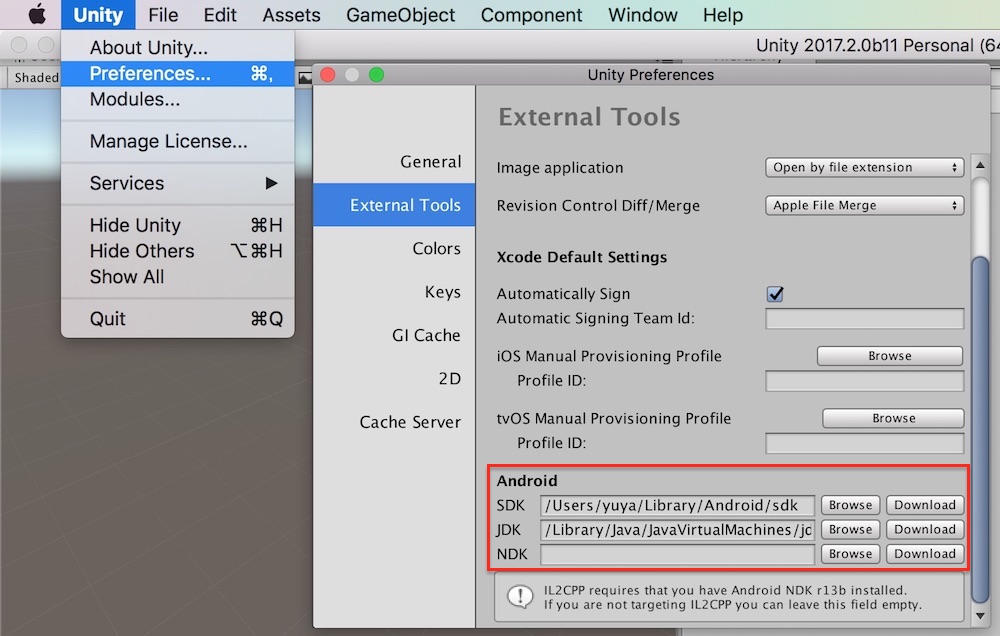Viewport: 1000px width, 636px height.
Task: Switch to 2D preferences tab
Action: coord(394,378)
